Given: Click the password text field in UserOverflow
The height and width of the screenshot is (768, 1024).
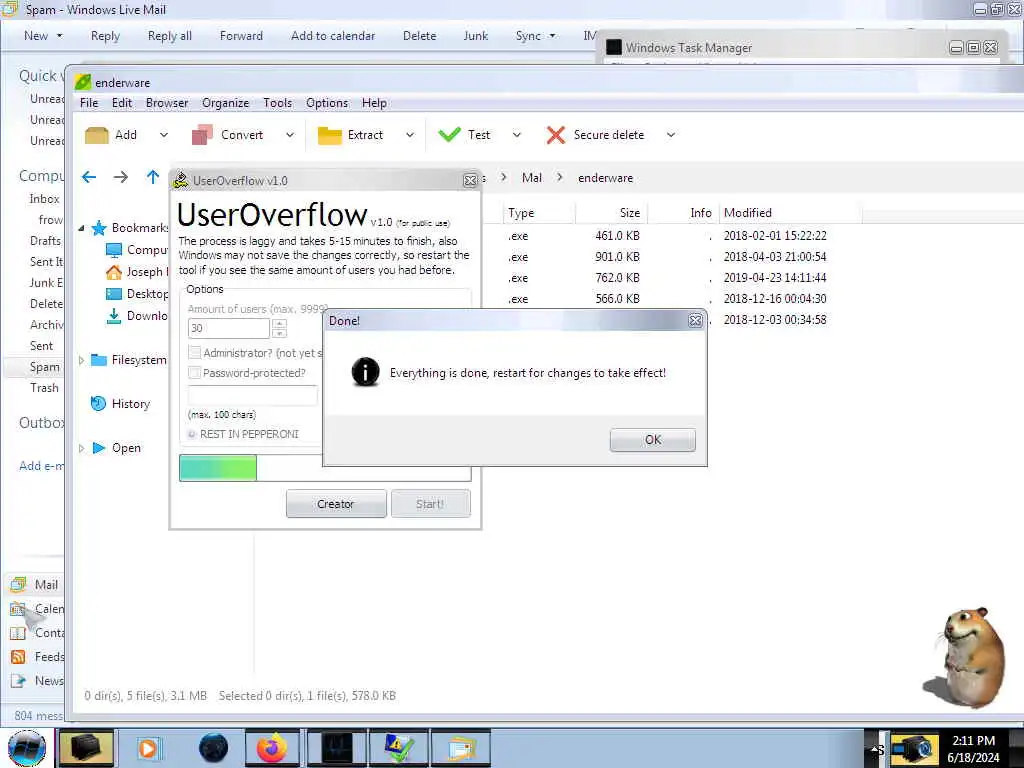Looking at the screenshot, I should coord(253,395).
